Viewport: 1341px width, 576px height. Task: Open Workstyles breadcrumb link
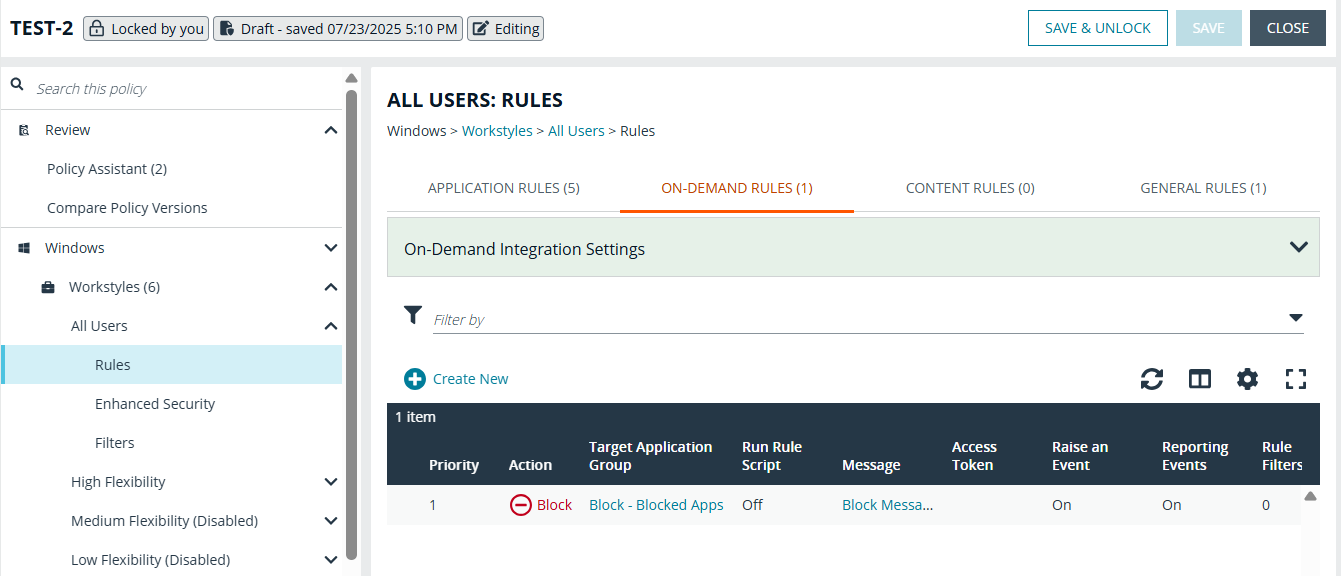497,131
